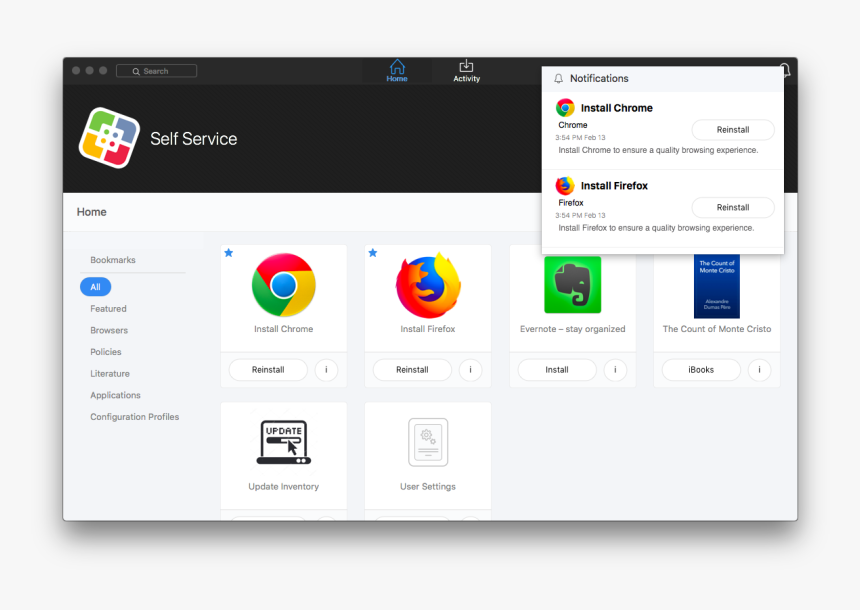Toggle the bookmark star on Install Firefox

click(x=373, y=253)
